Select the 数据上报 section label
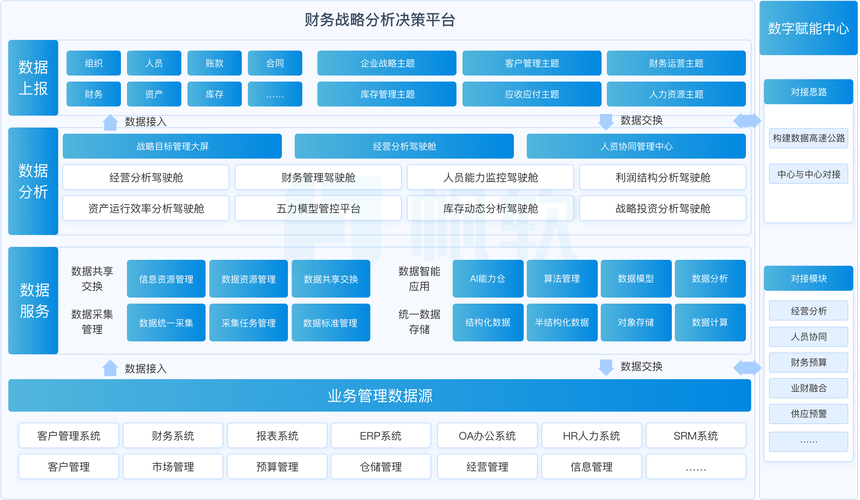Image resolution: width=860 pixels, height=500 pixels. [33, 78]
